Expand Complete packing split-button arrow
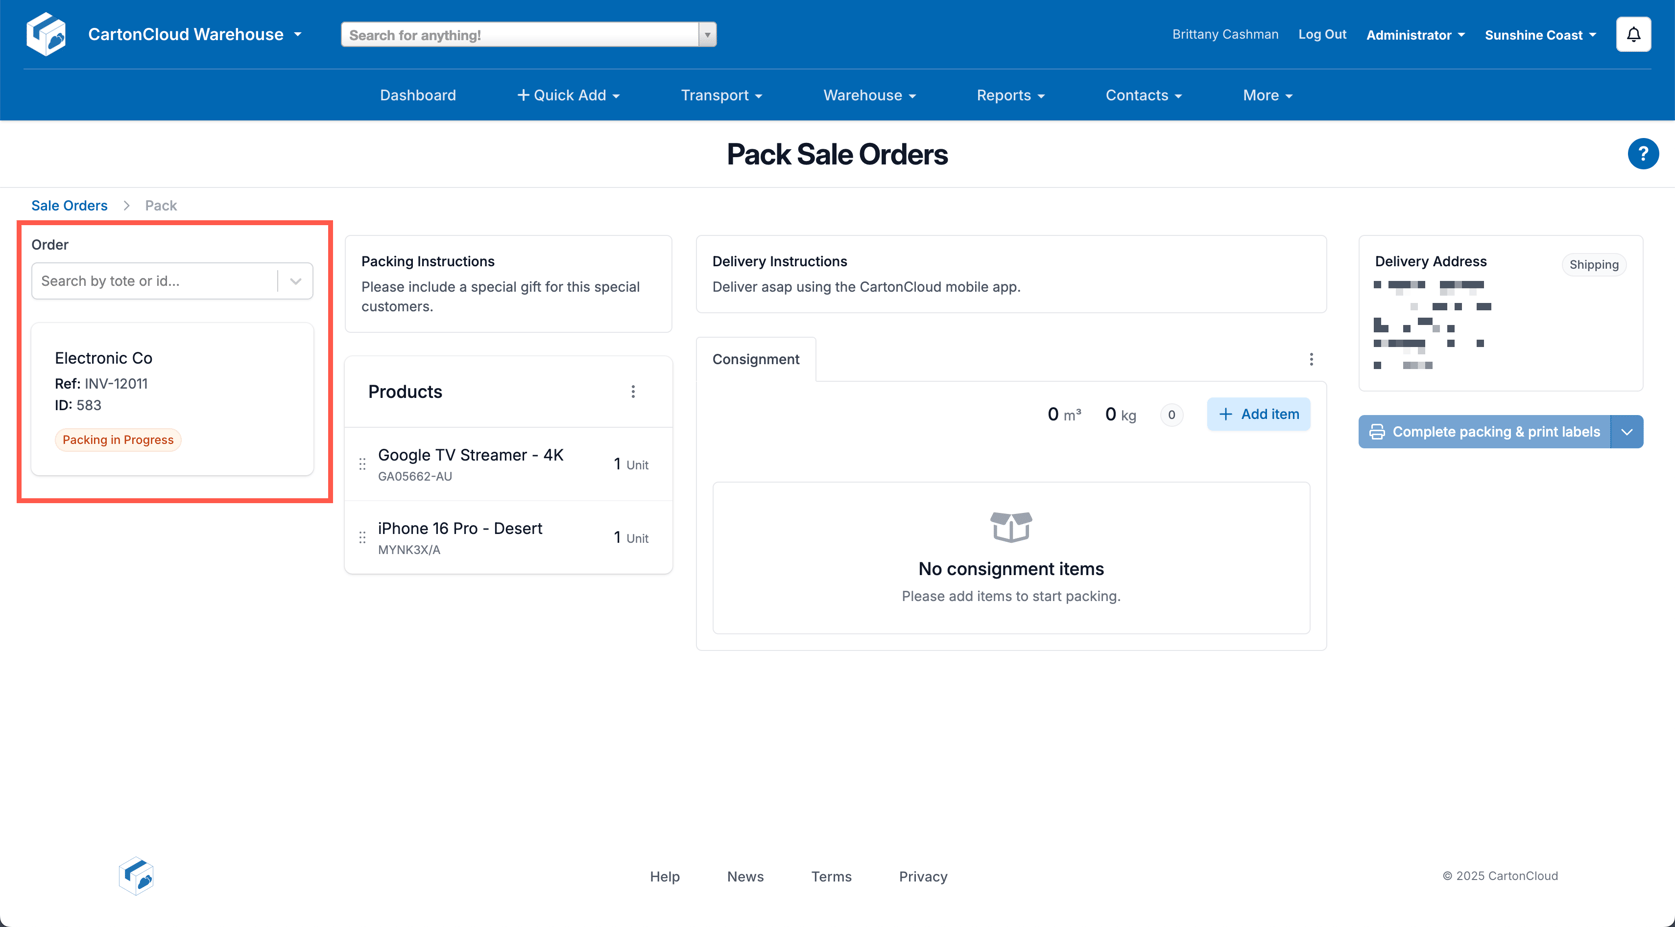The width and height of the screenshot is (1675, 927). pyautogui.click(x=1627, y=432)
